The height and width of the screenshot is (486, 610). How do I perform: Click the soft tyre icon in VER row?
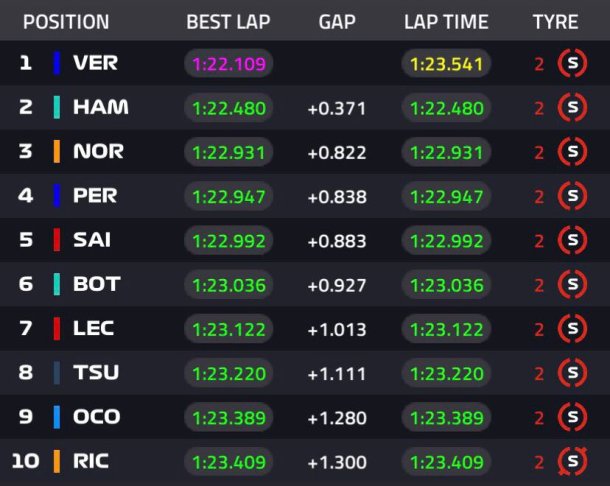[572, 63]
